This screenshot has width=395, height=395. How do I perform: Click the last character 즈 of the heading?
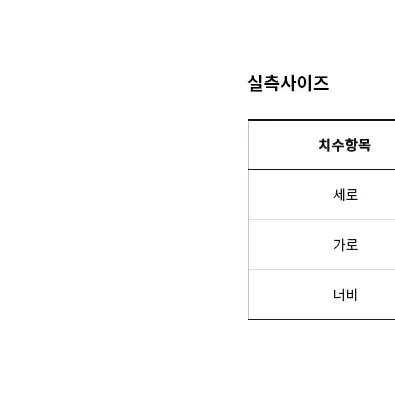click(x=321, y=83)
